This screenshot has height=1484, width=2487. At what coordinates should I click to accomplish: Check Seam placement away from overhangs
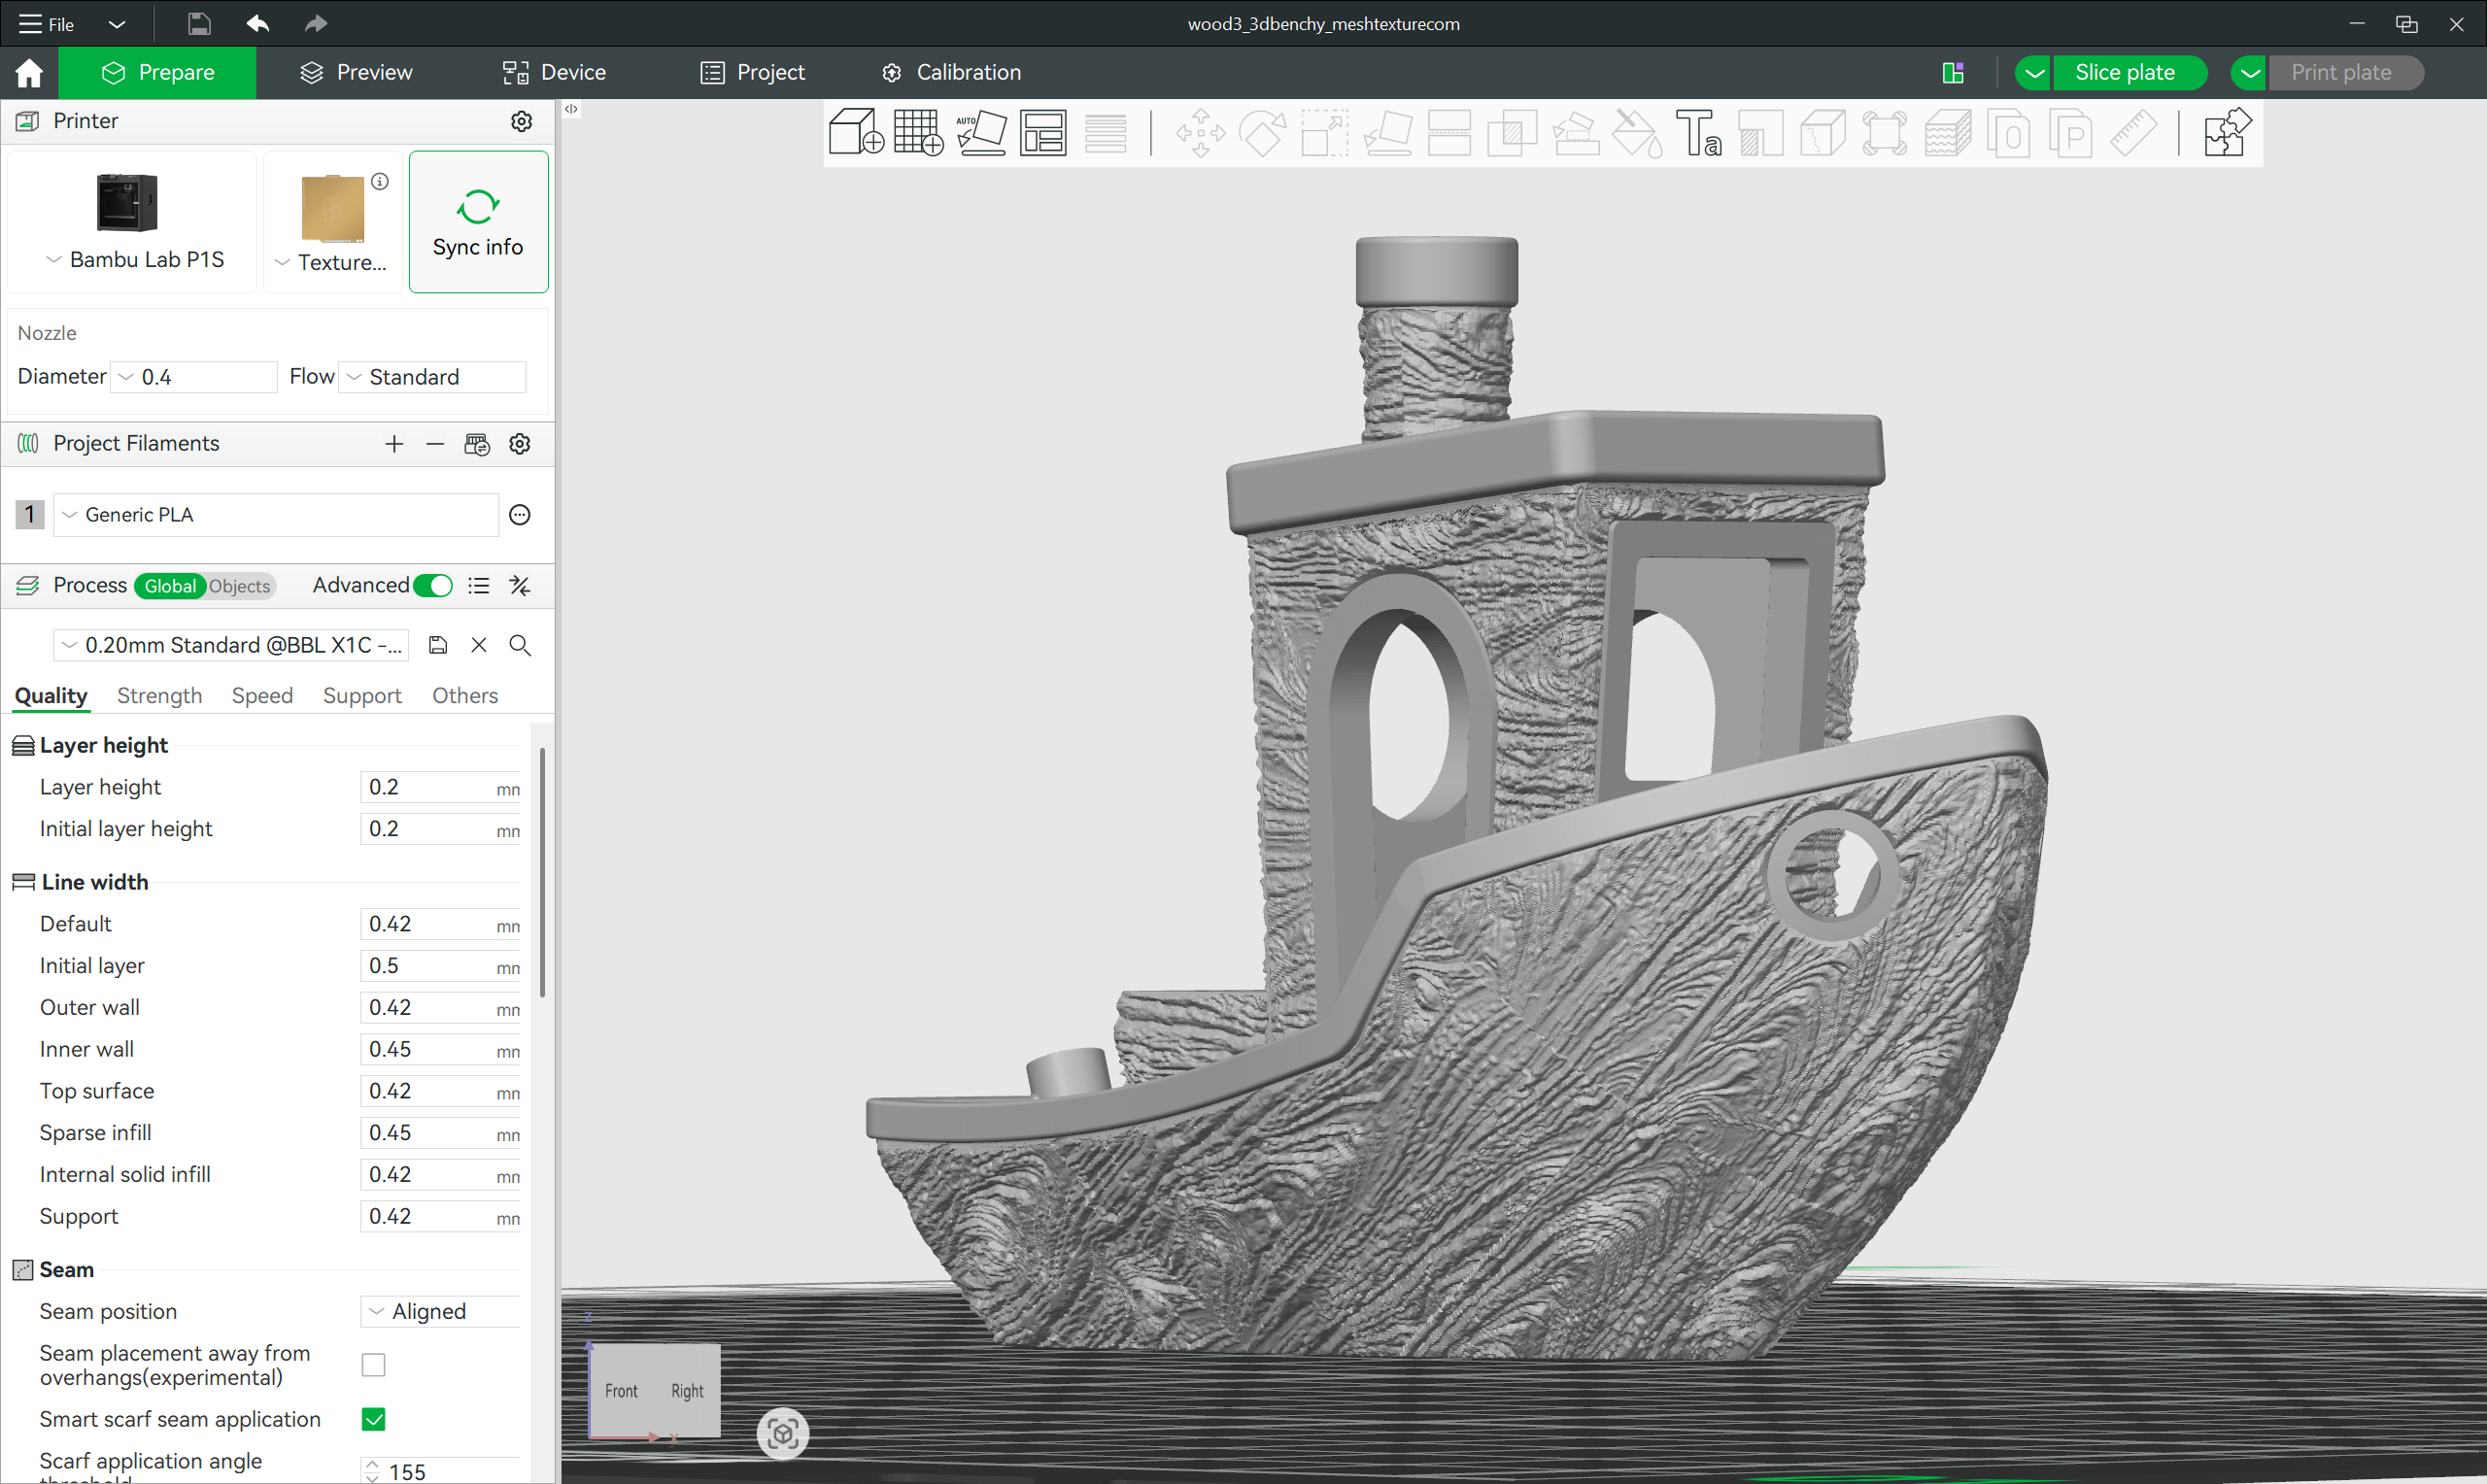click(373, 1365)
